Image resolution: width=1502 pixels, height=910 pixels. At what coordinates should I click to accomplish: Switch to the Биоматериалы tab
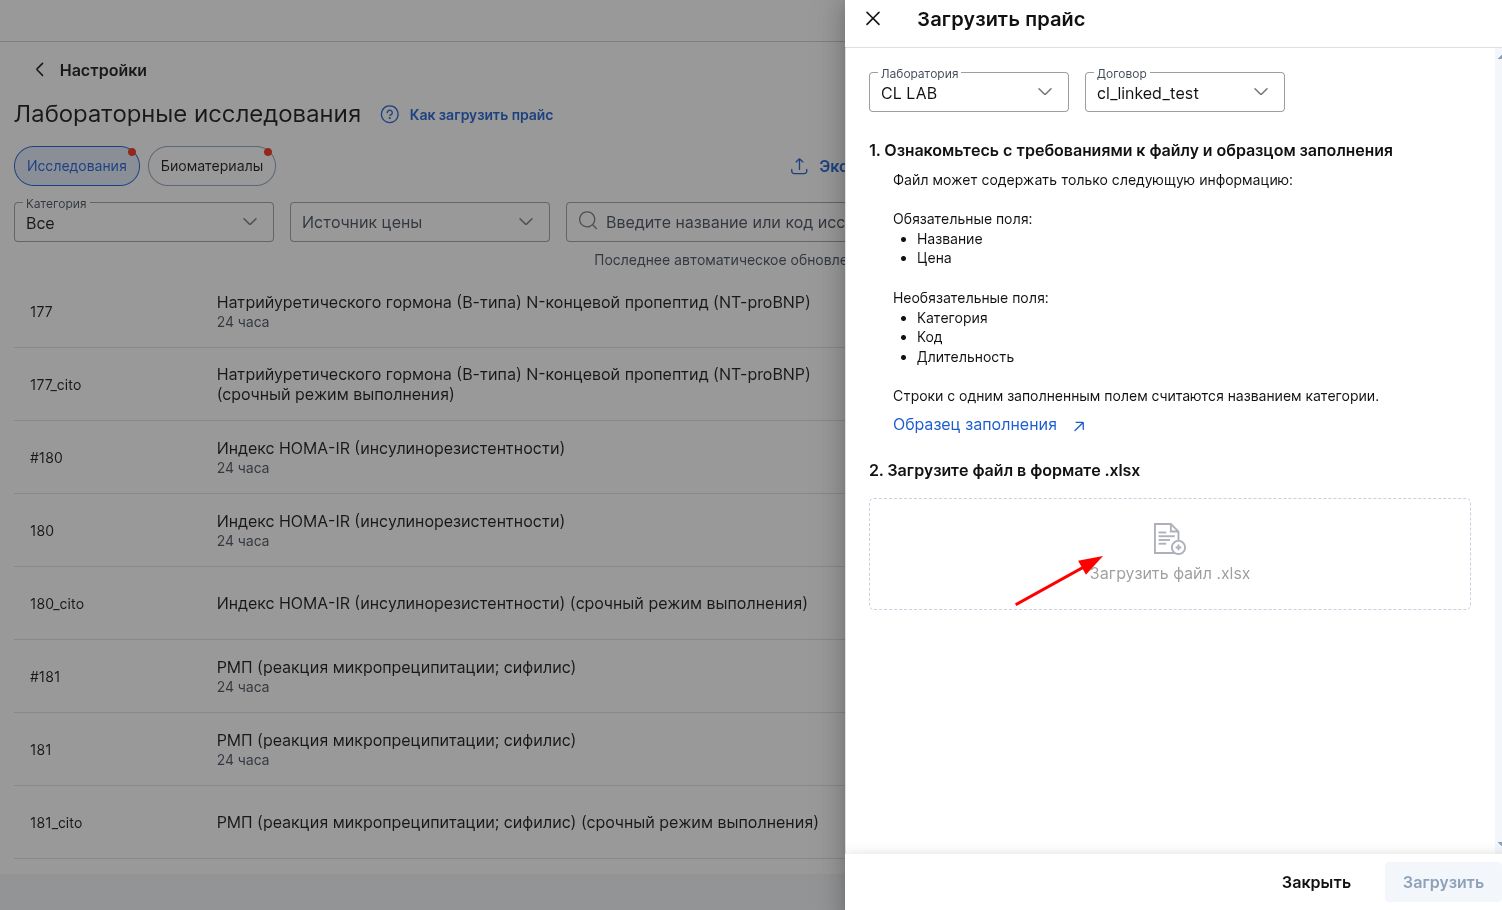(x=212, y=166)
